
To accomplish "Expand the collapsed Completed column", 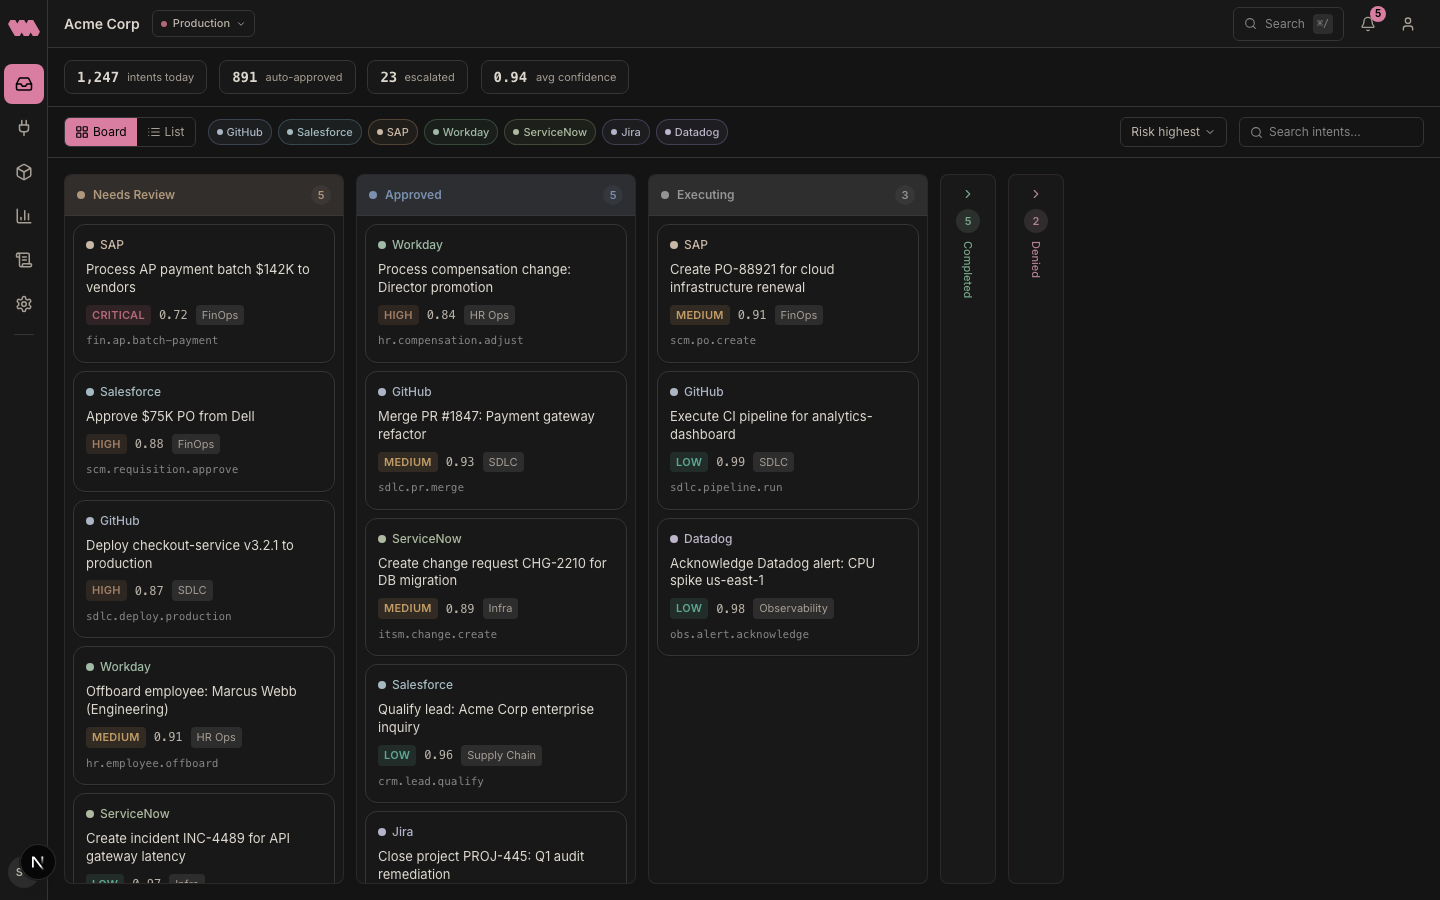I will pos(967,194).
